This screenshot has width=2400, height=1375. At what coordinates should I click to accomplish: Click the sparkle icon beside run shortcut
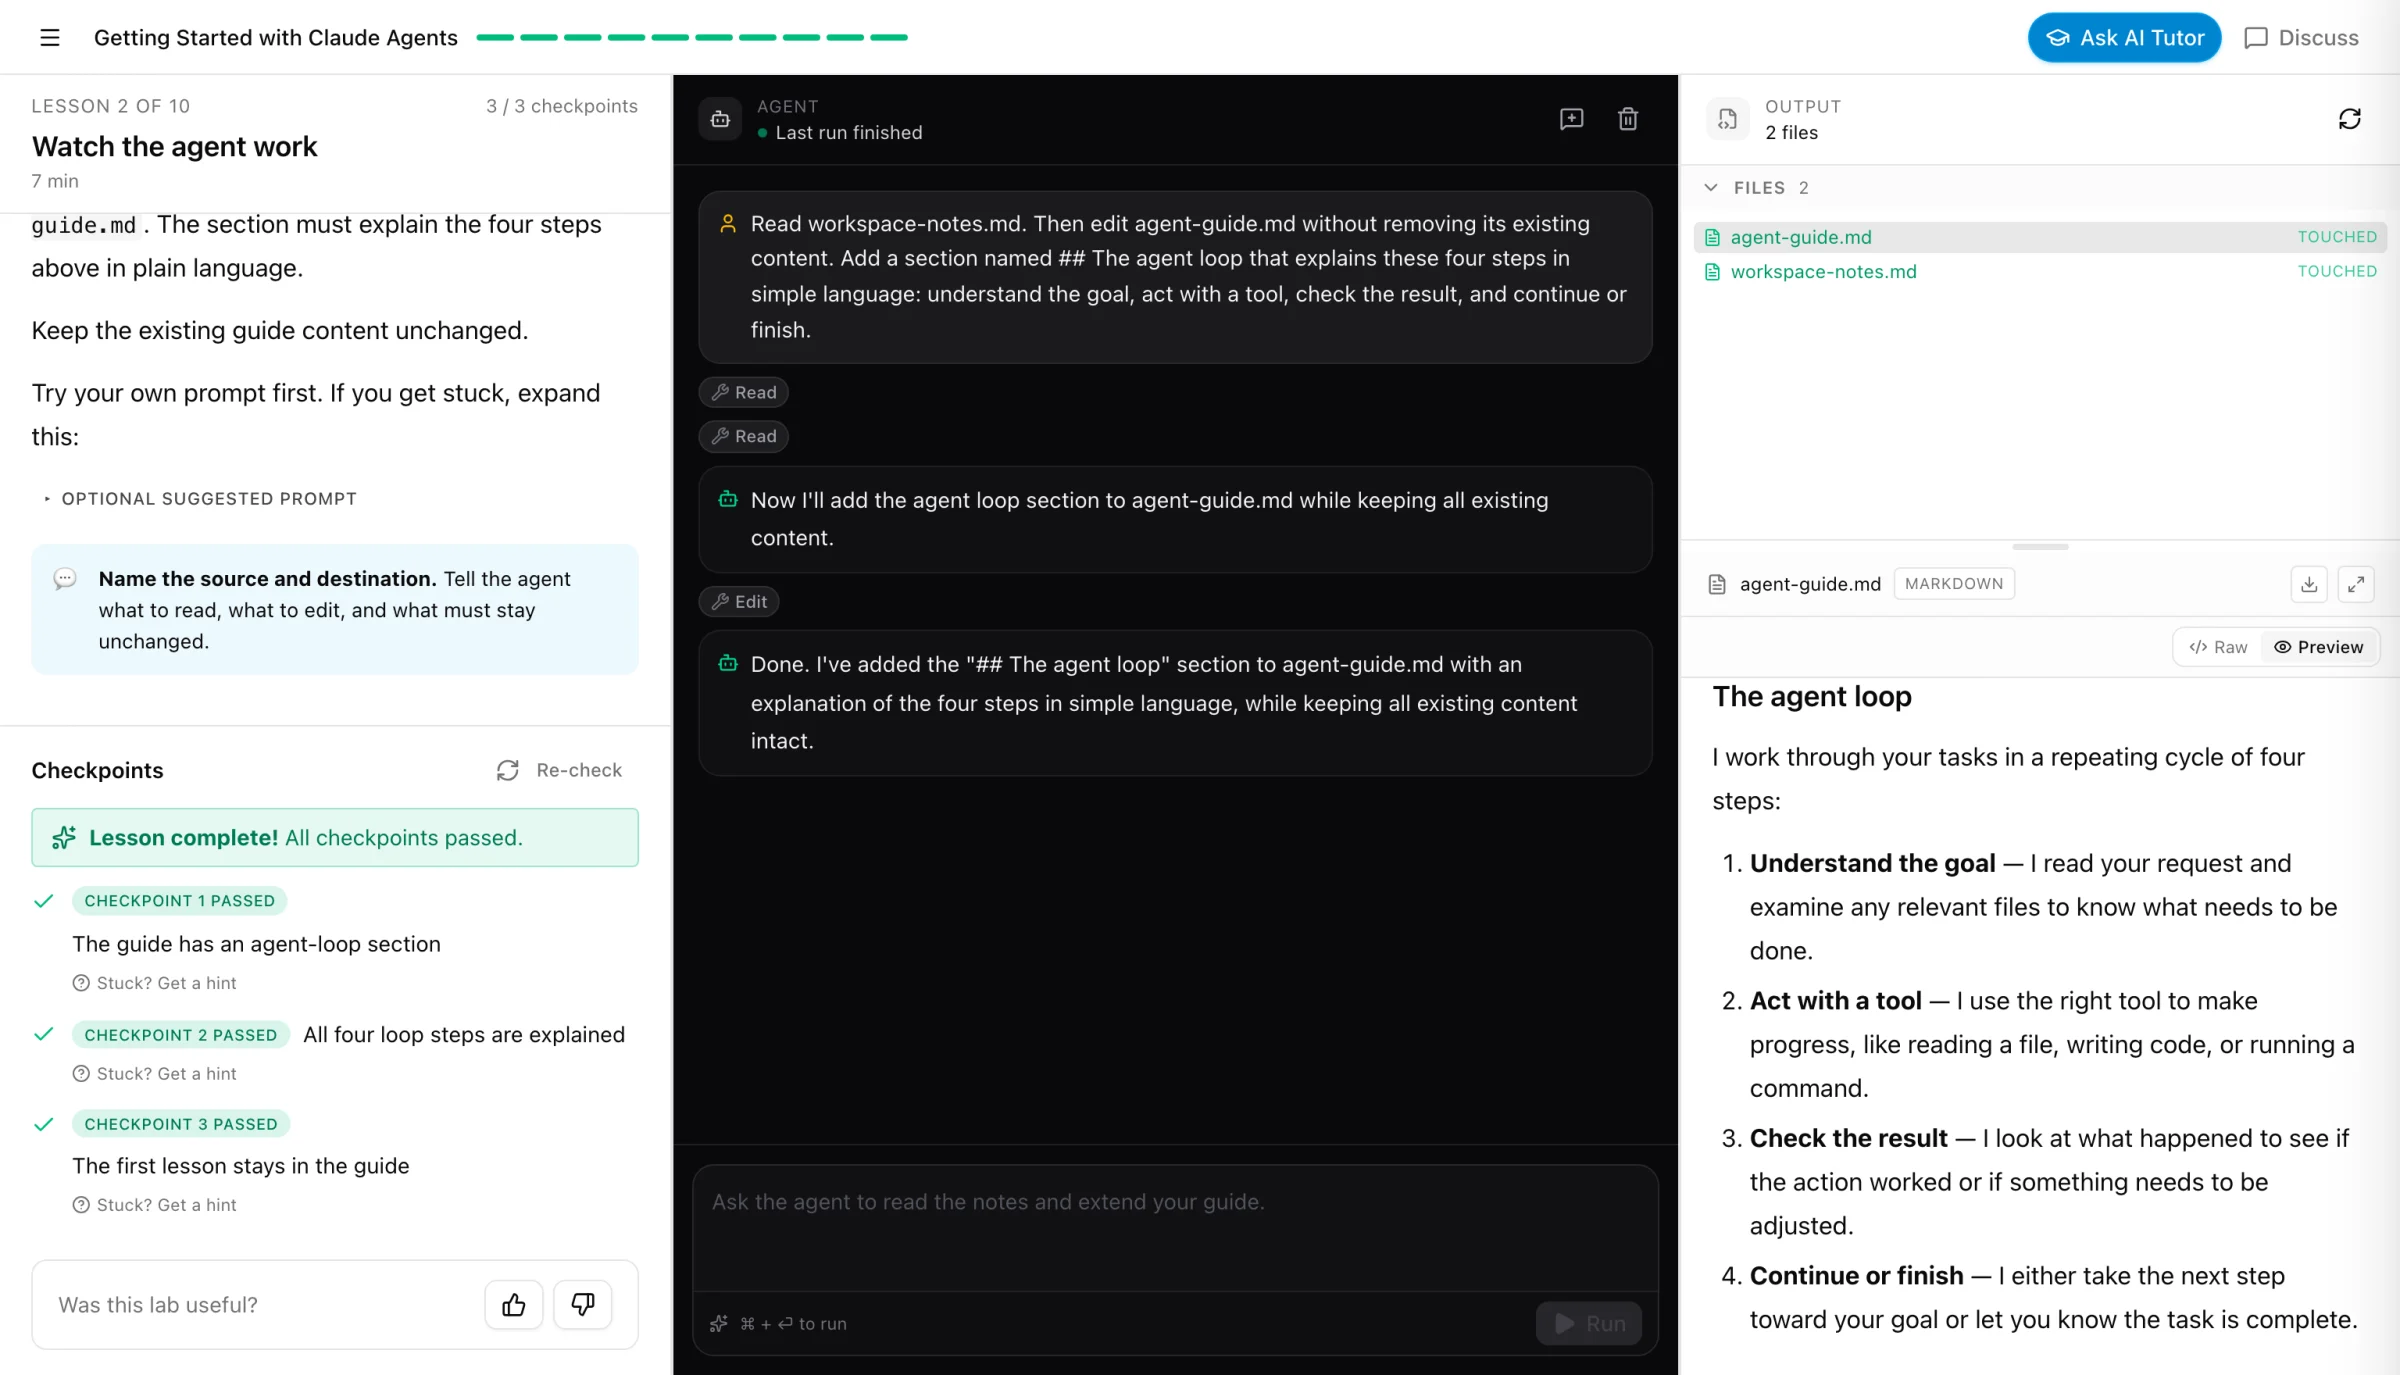tap(719, 1323)
